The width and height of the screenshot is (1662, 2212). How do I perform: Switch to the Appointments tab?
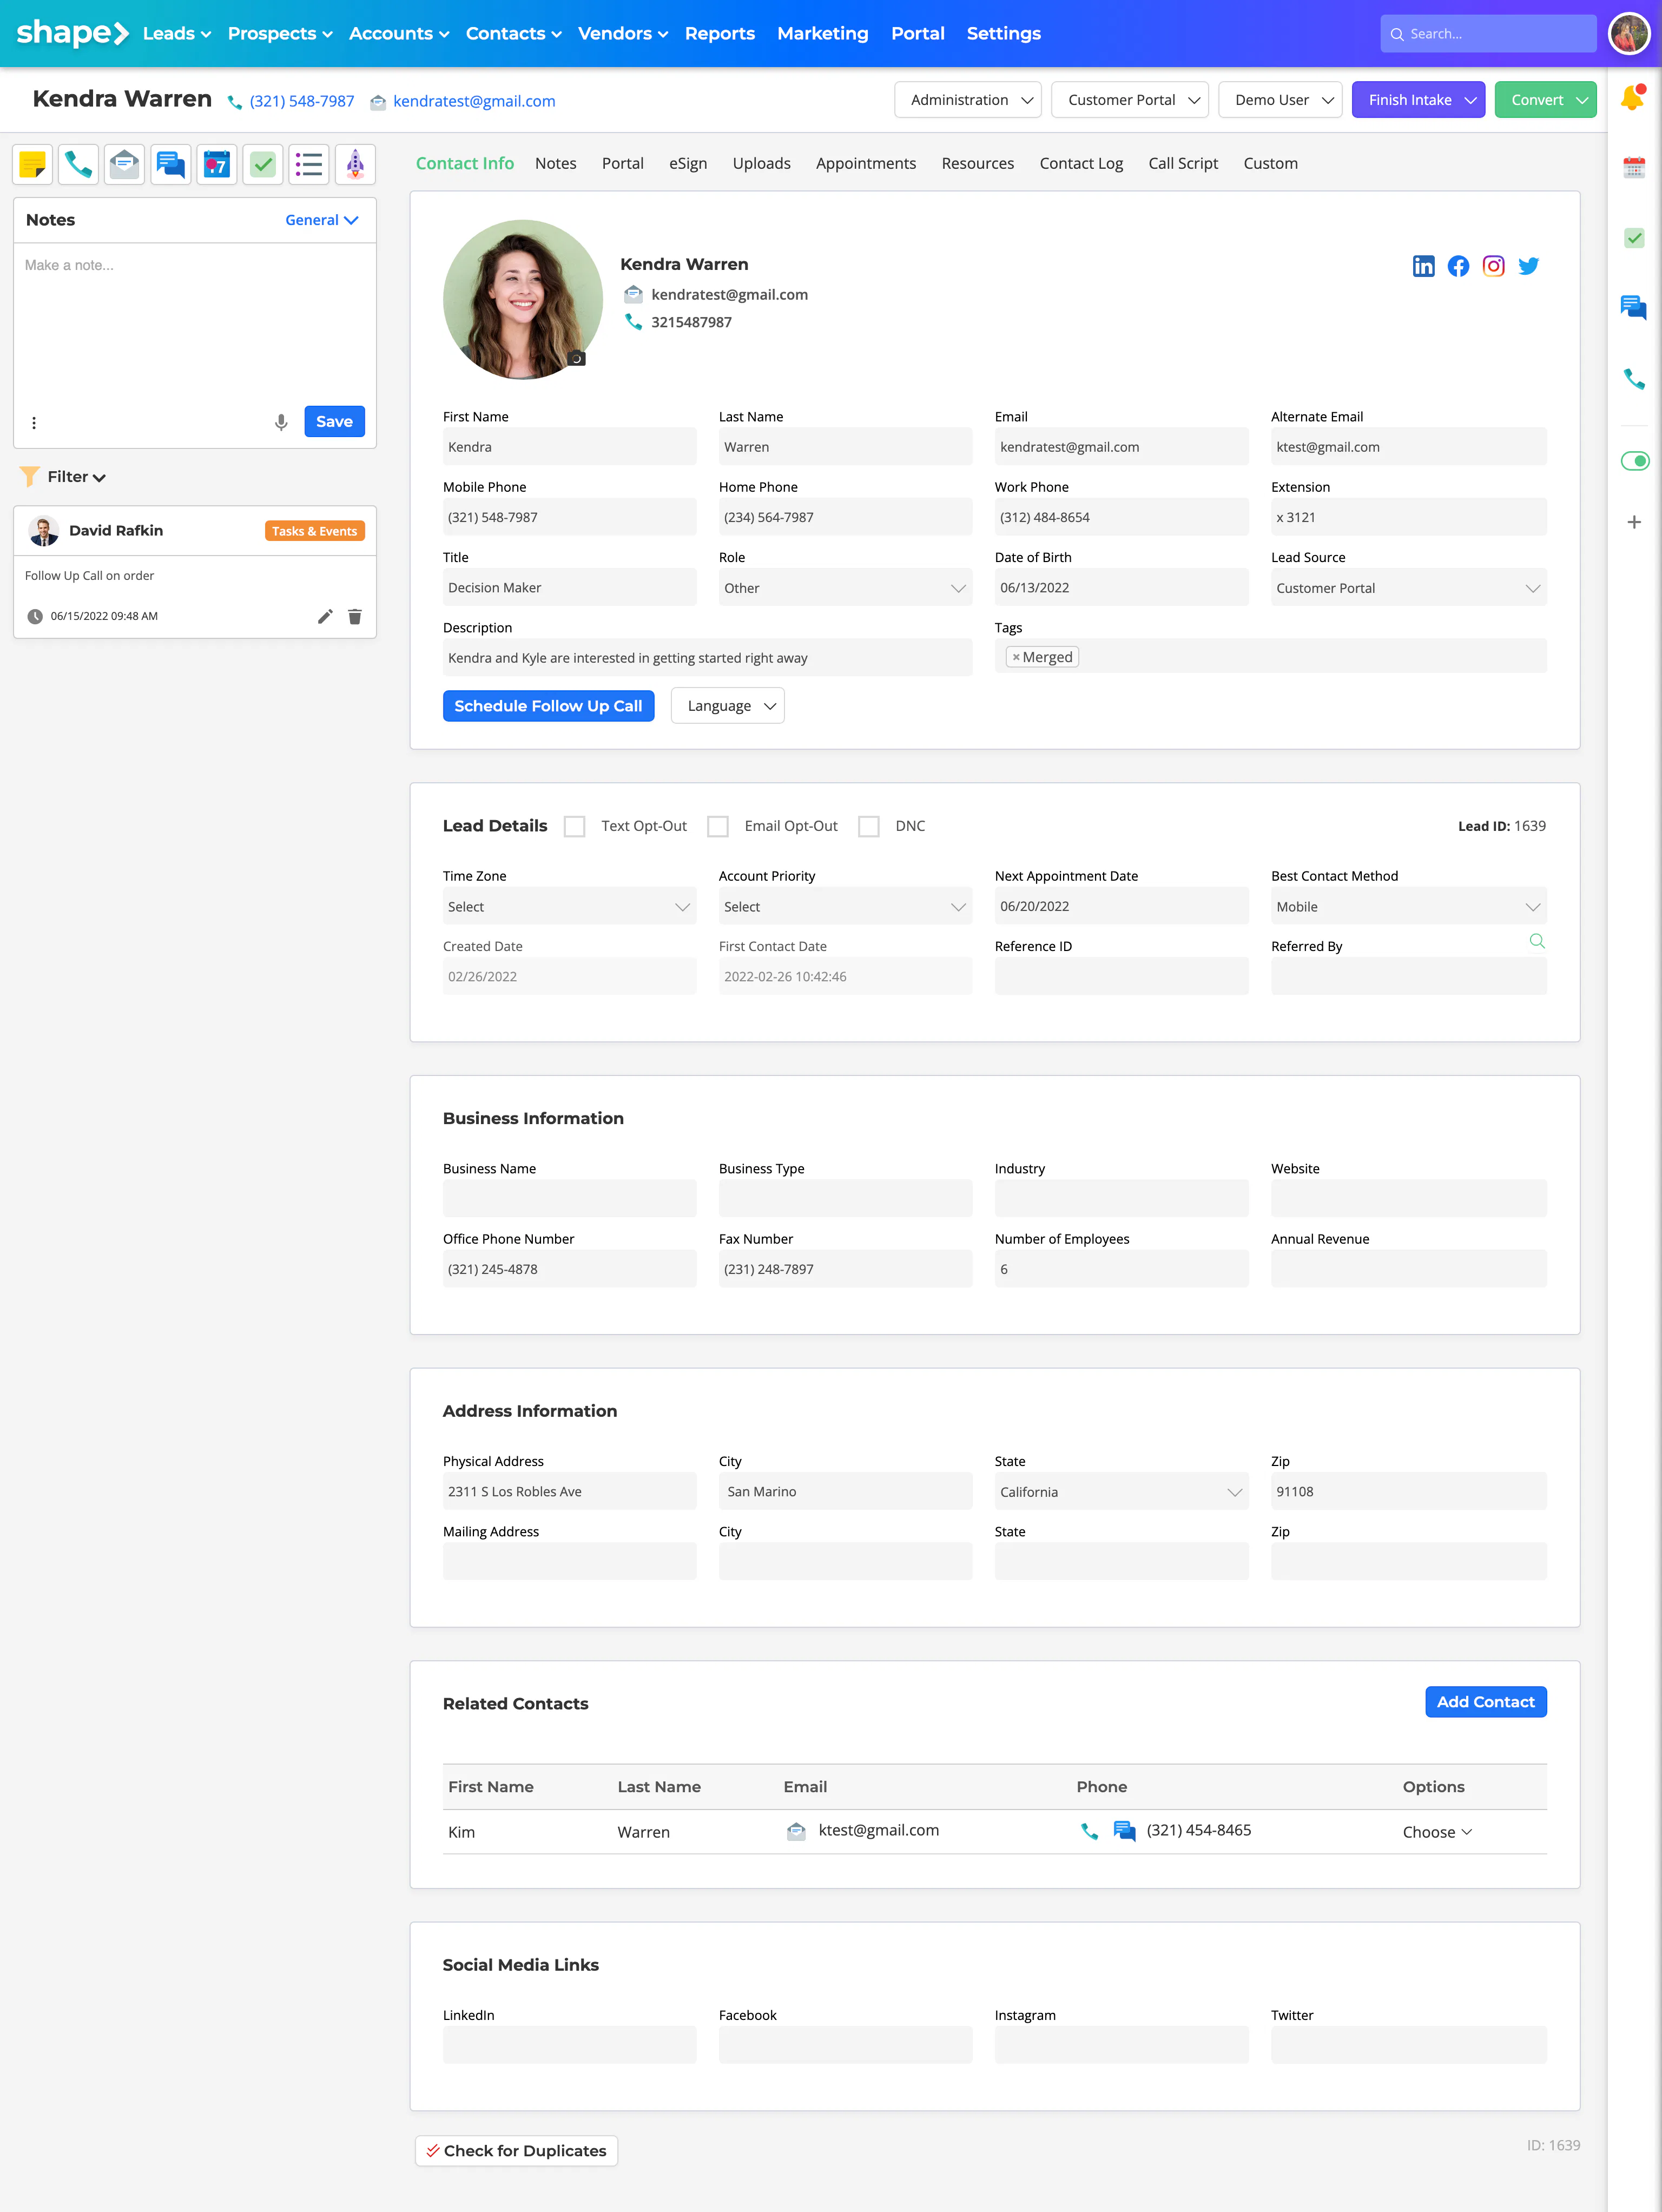pyautogui.click(x=865, y=163)
